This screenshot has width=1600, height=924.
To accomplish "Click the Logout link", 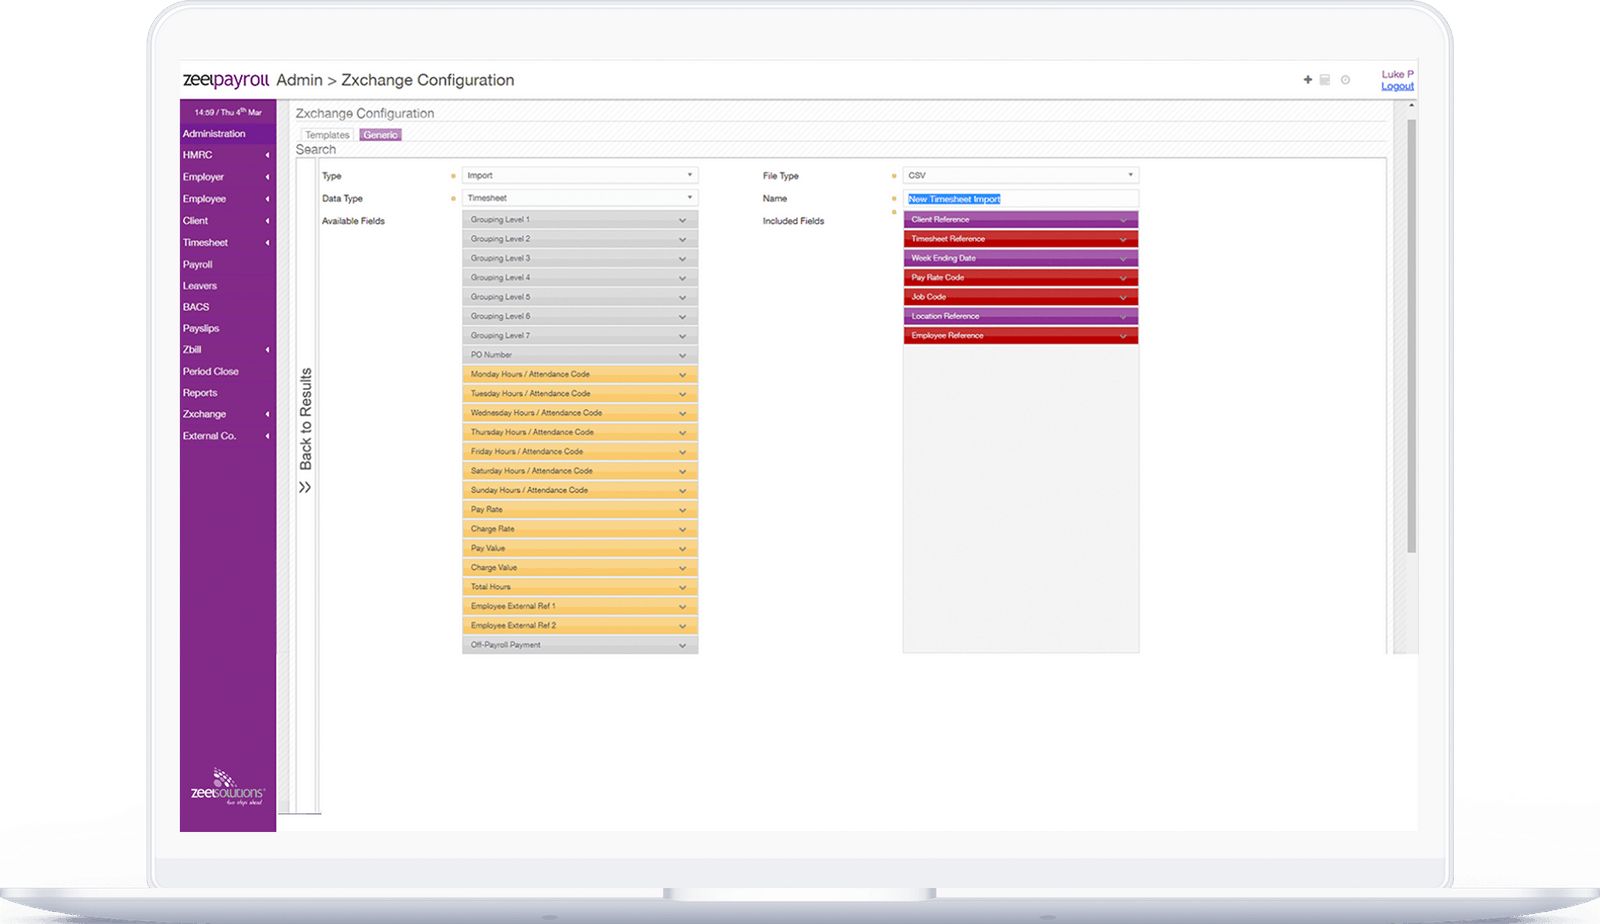I will 1397,86.
